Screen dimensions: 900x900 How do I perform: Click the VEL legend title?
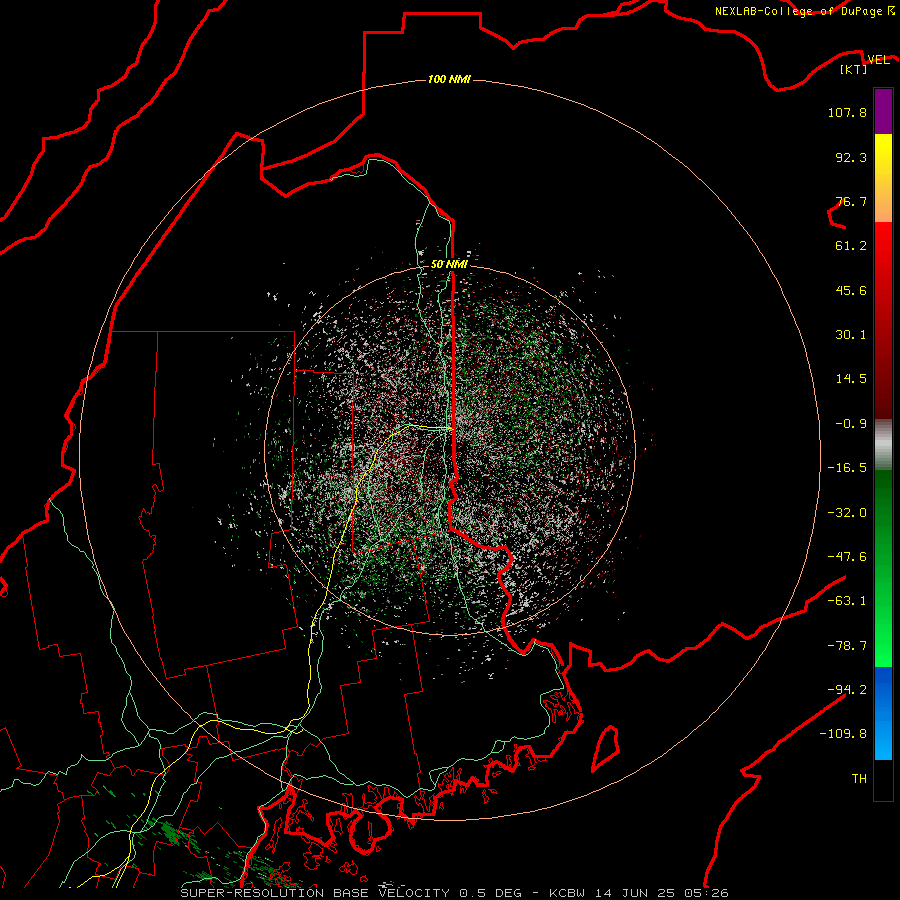tap(878, 59)
